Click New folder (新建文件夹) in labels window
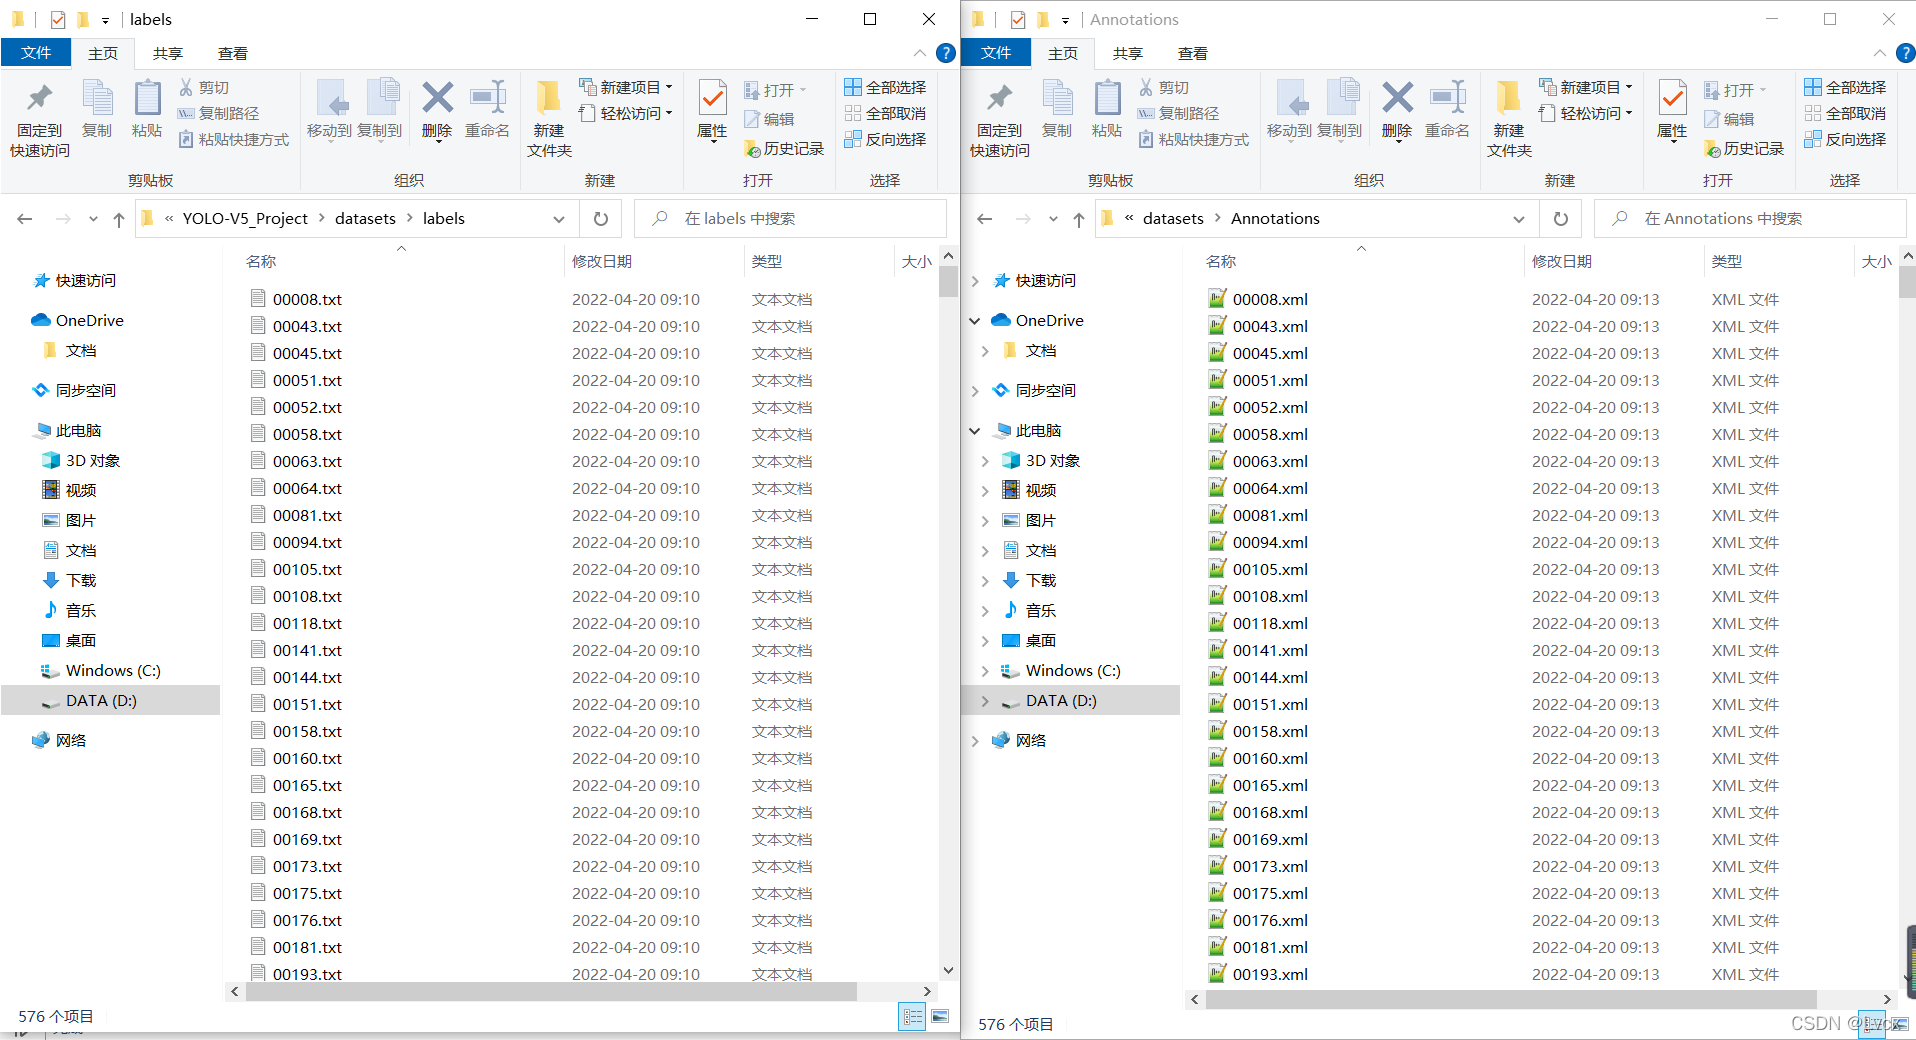The height and width of the screenshot is (1040, 1916). [549, 120]
